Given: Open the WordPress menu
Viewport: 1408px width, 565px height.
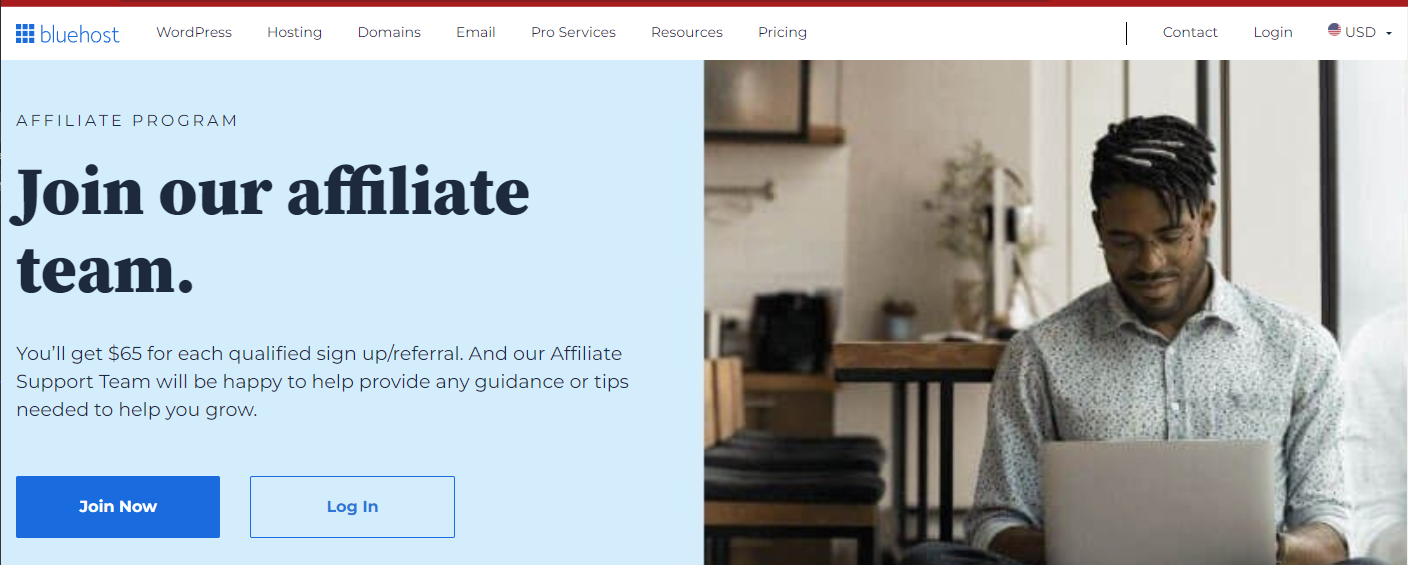Looking at the screenshot, I should 194,32.
